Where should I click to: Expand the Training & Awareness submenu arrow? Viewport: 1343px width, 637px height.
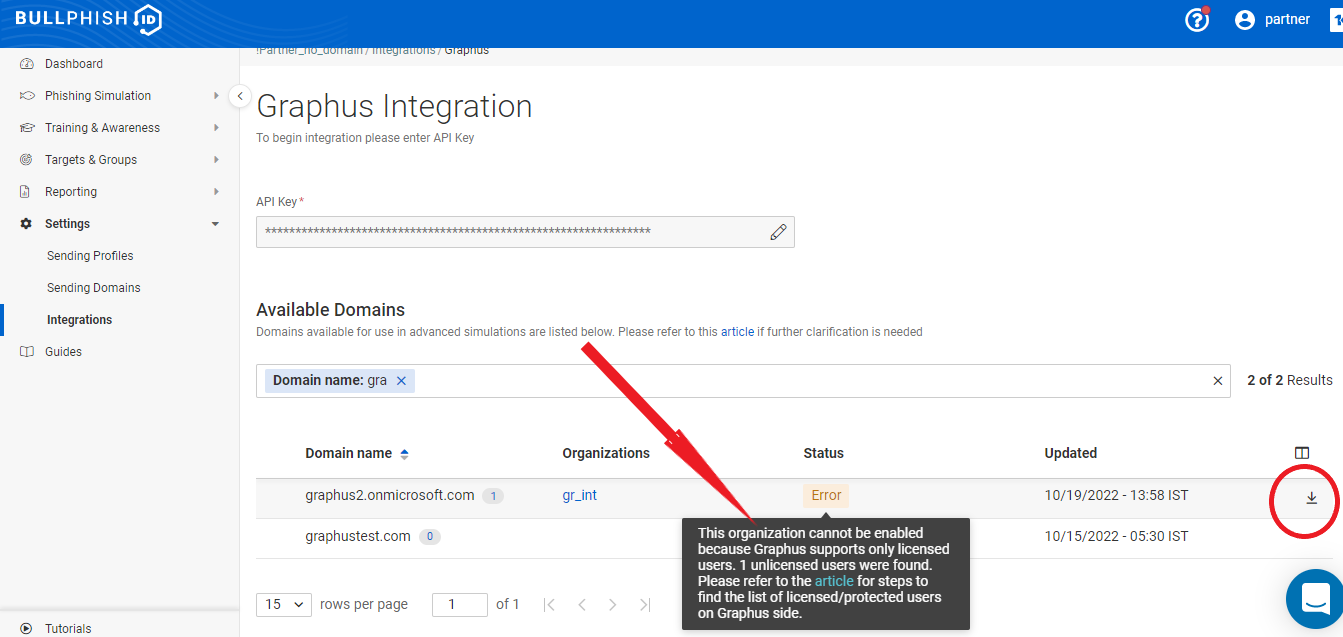(216, 128)
